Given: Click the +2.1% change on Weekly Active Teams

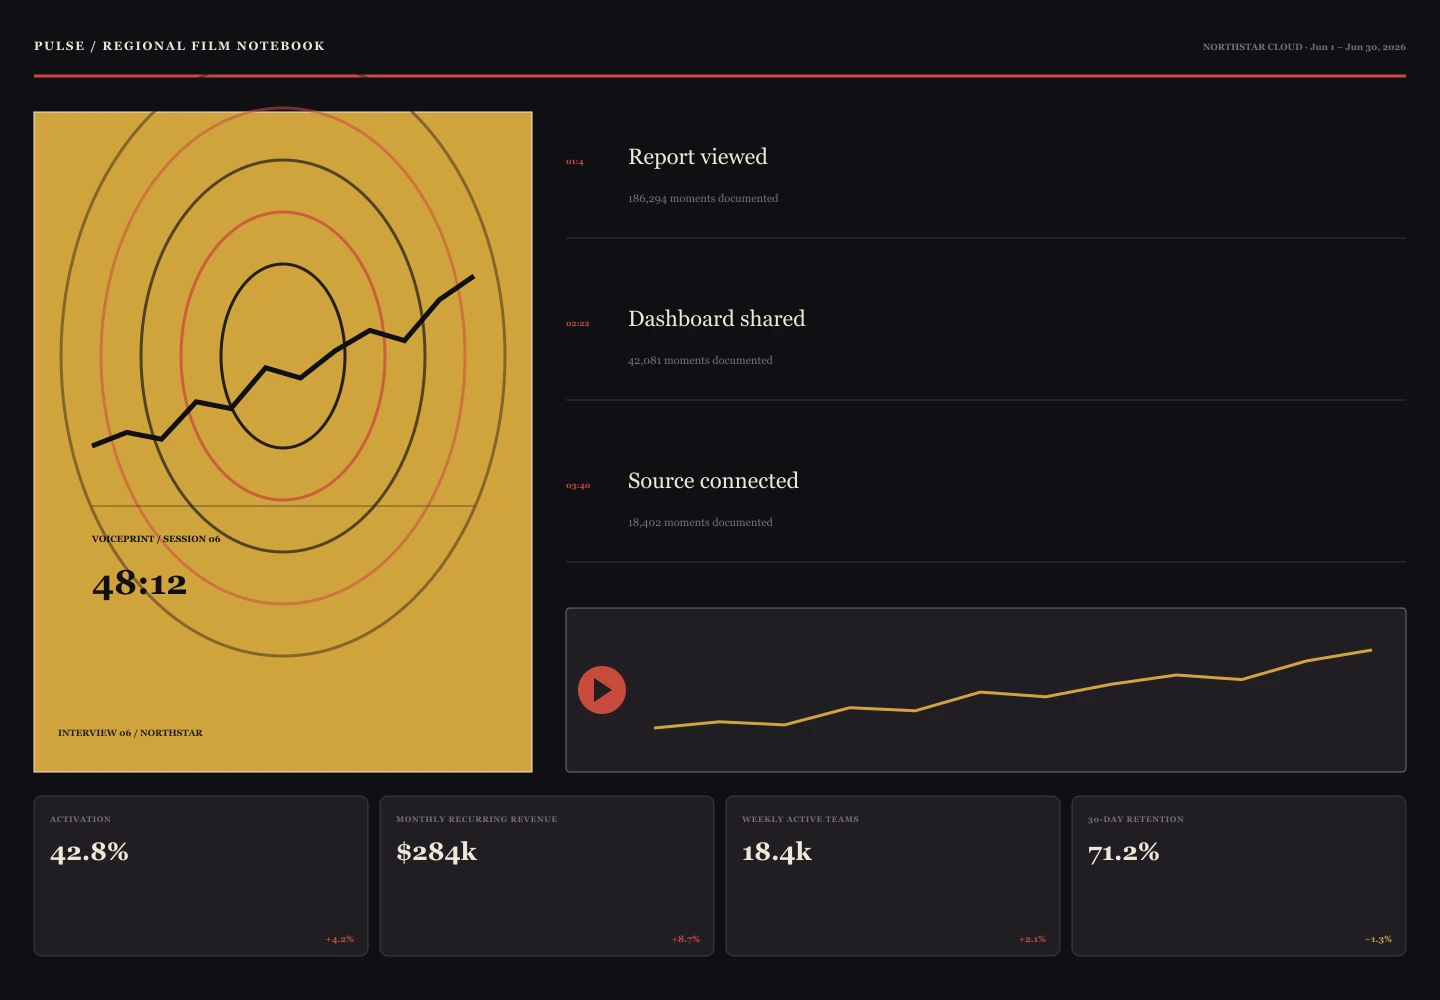Looking at the screenshot, I should [1032, 939].
